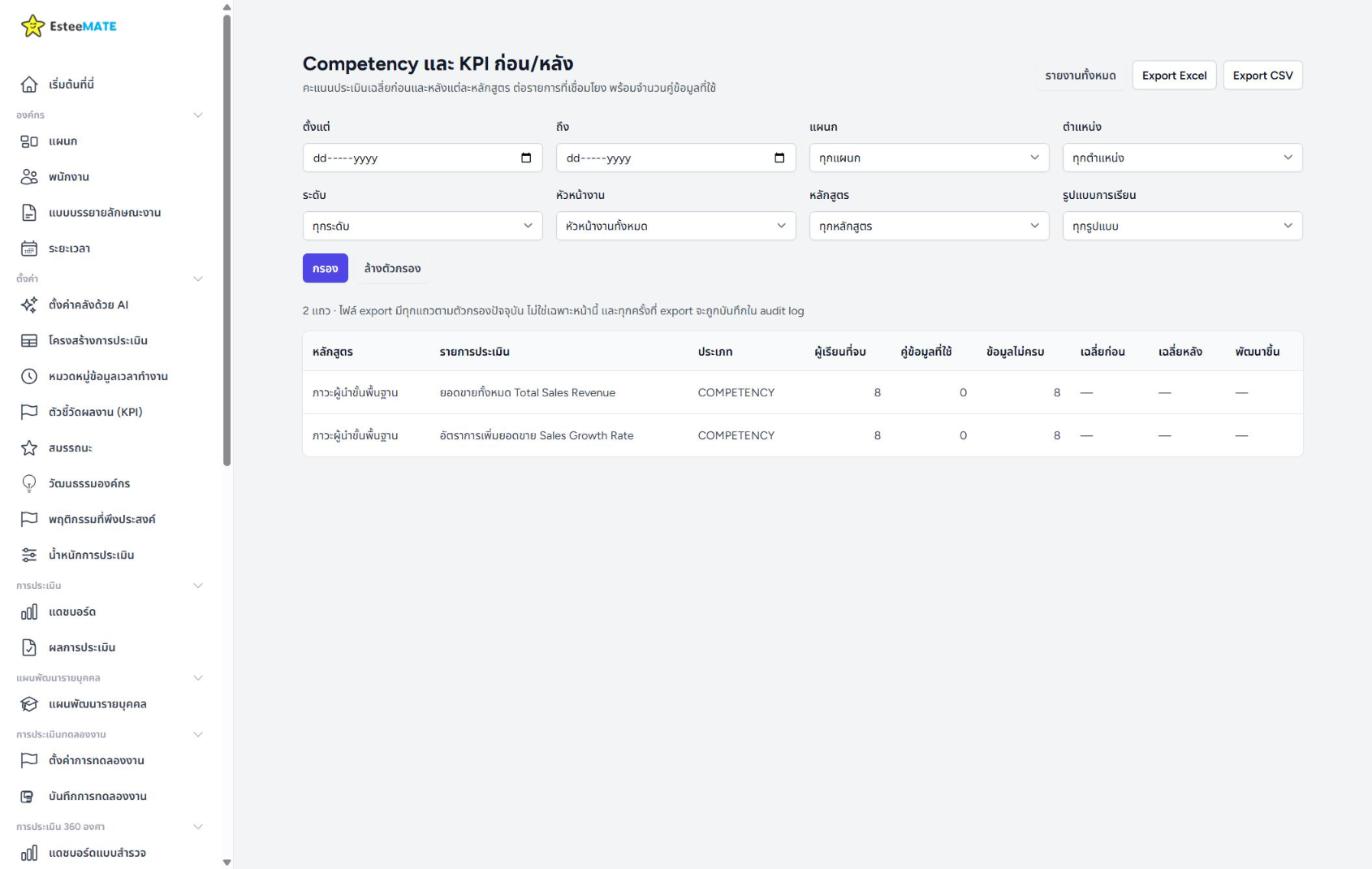Click the แดชบอร์ด bar chart icon
1372x869 pixels.
point(29,612)
